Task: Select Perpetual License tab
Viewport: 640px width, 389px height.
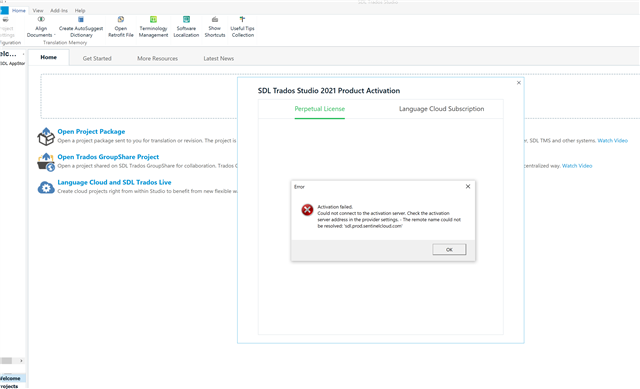Action: (x=320, y=109)
